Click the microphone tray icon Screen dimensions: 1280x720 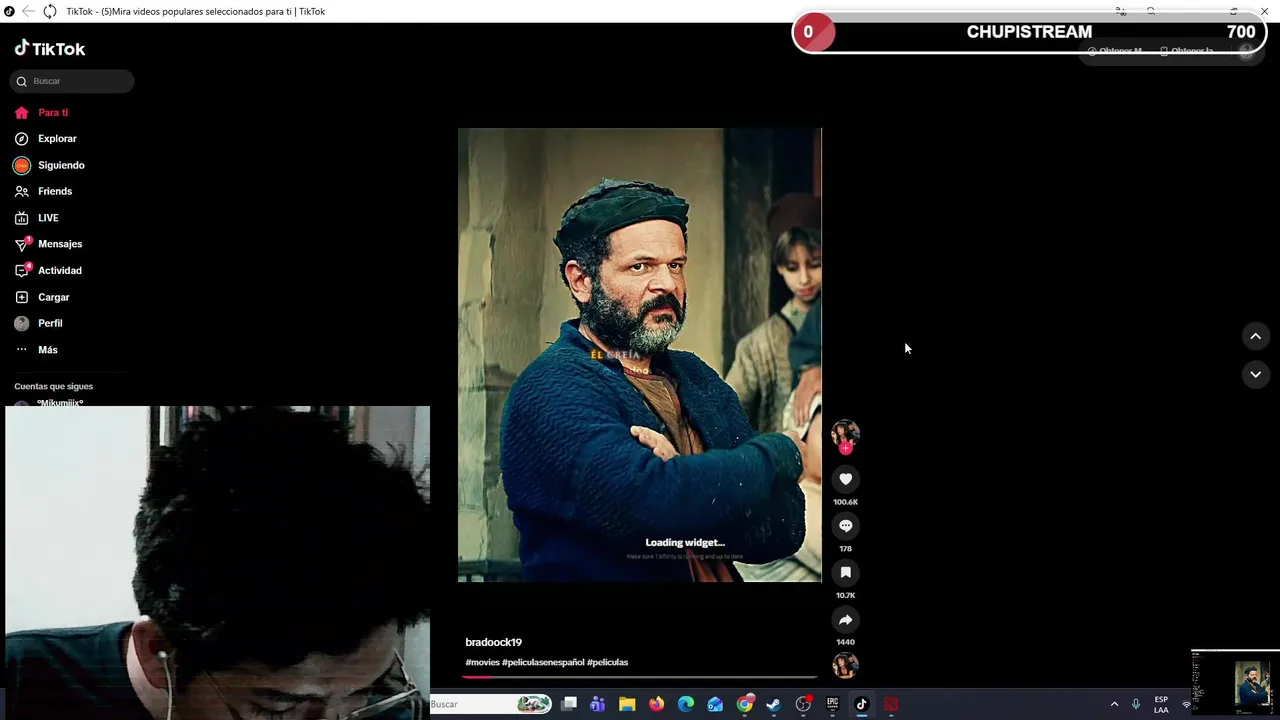point(1136,704)
